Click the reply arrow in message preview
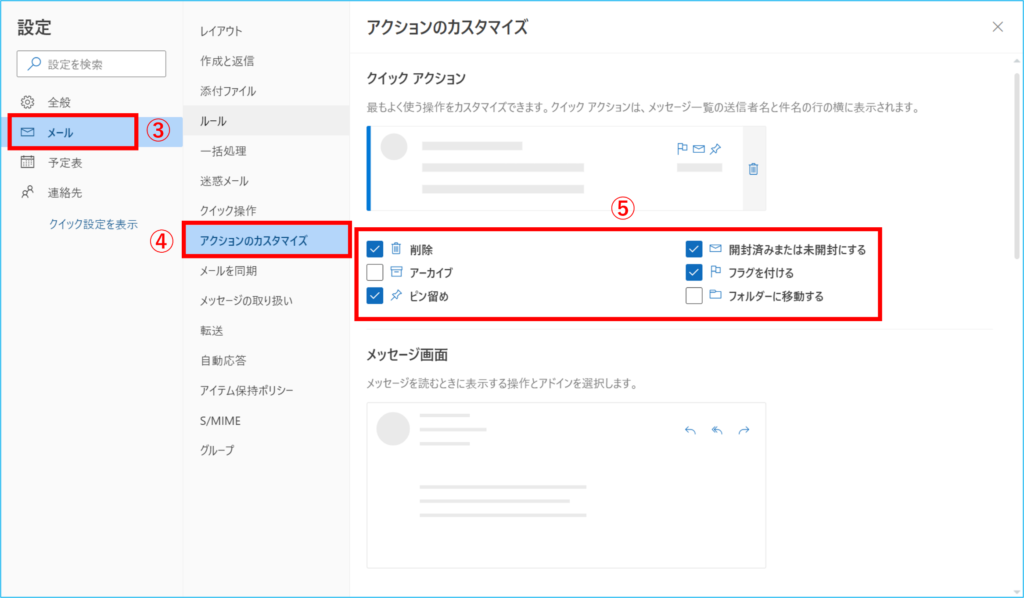Image resolution: width=1024 pixels, height=598 pixels. pos(690,430)
